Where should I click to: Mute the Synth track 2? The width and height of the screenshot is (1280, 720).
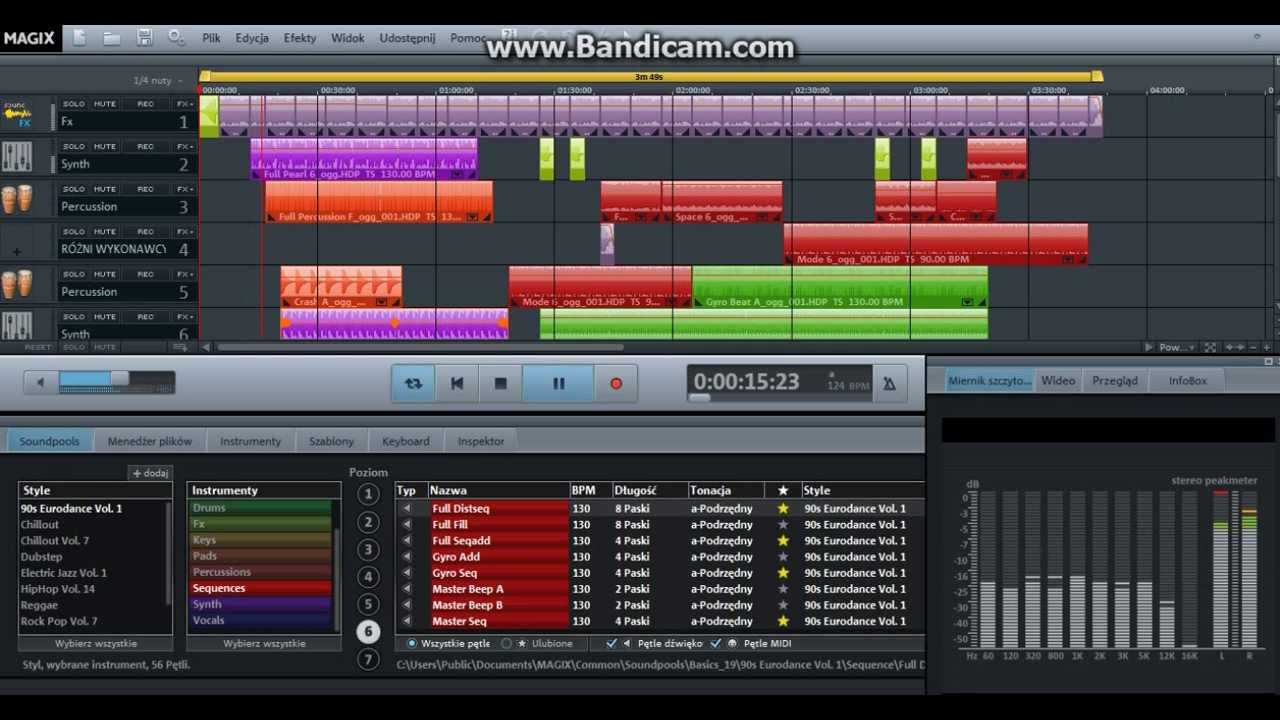tap(105, 146)
